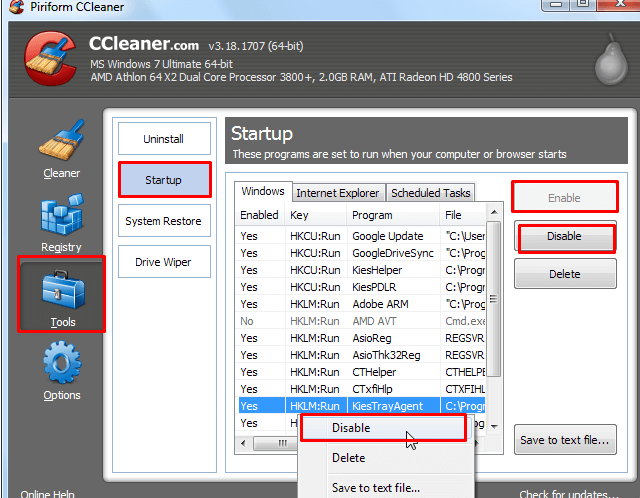Click the Save to text file button

565,440
